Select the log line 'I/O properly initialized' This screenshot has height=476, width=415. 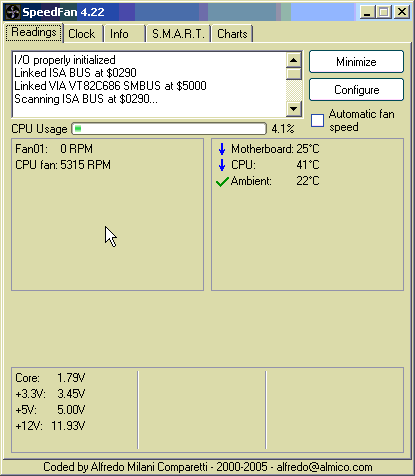pos(65,60)
